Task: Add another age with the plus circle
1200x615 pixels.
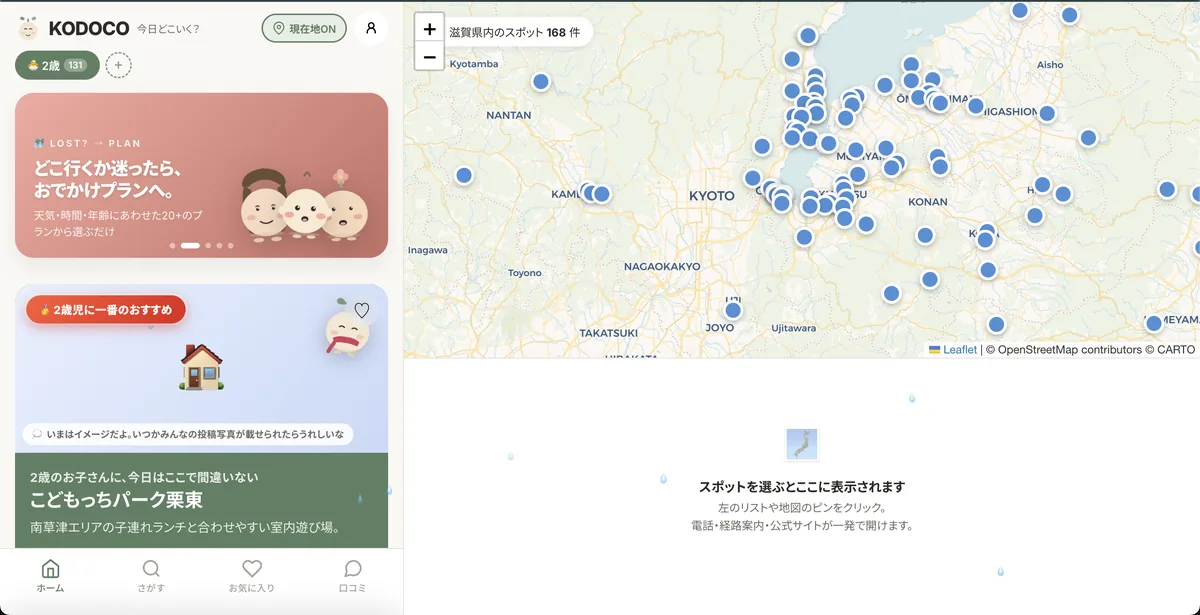Action: 118,65
